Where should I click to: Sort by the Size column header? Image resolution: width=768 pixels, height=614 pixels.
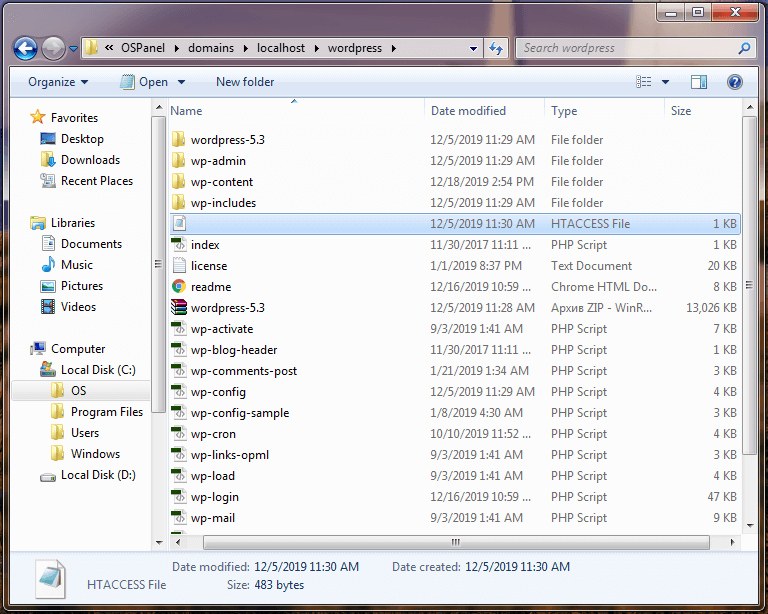(x=703, y=111)
